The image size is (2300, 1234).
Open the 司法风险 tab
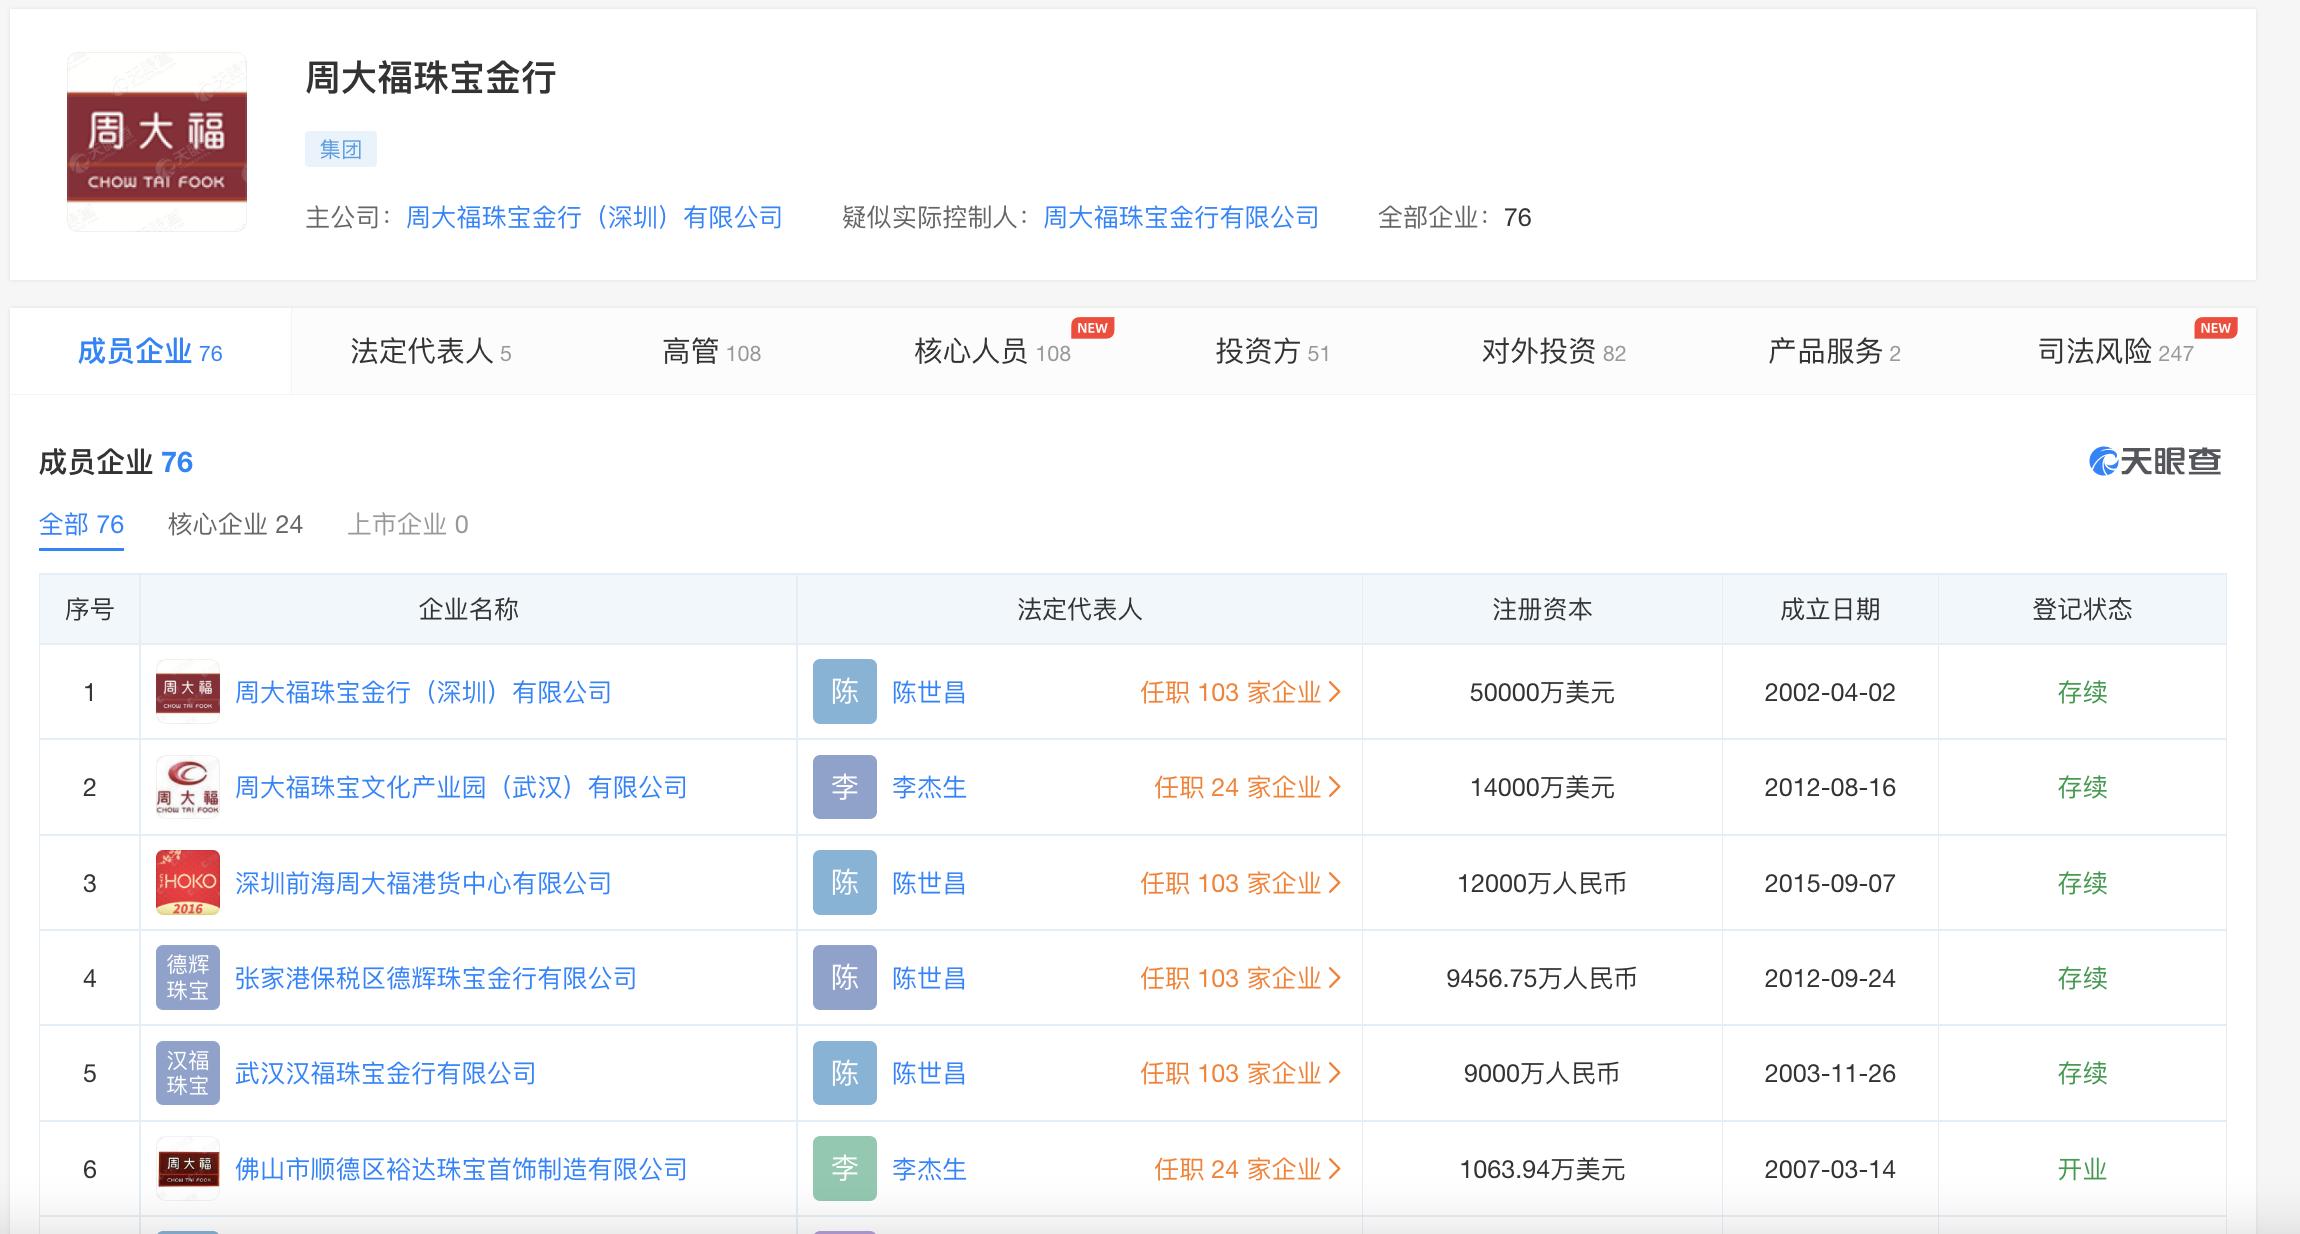pos(2114,352)
